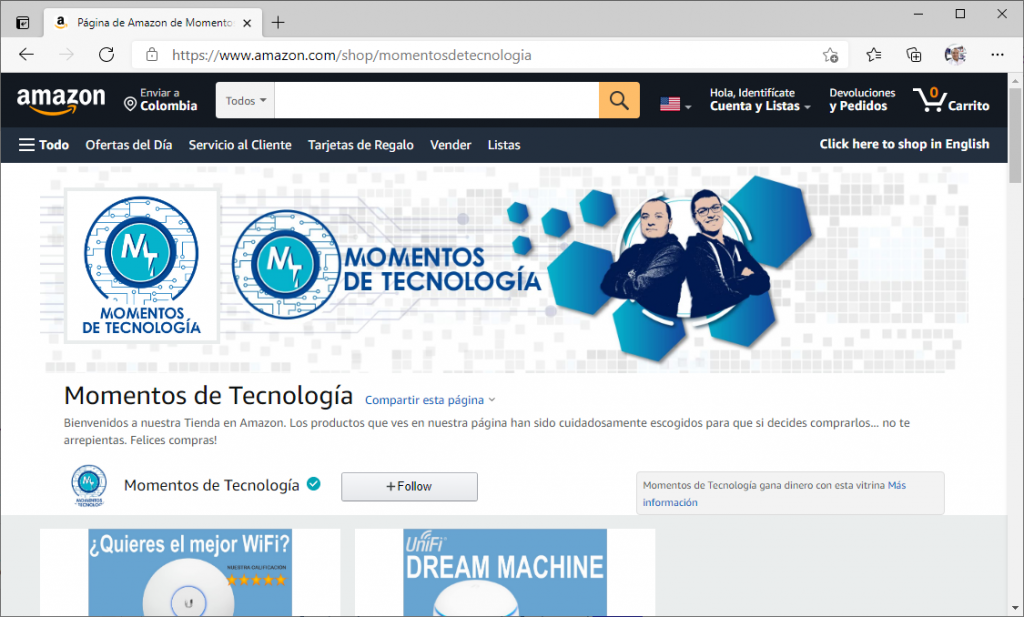This screenshot has width=1024, height=617.
Task: Expand the Cuenta y Listas menu
Action: [760, 106]
